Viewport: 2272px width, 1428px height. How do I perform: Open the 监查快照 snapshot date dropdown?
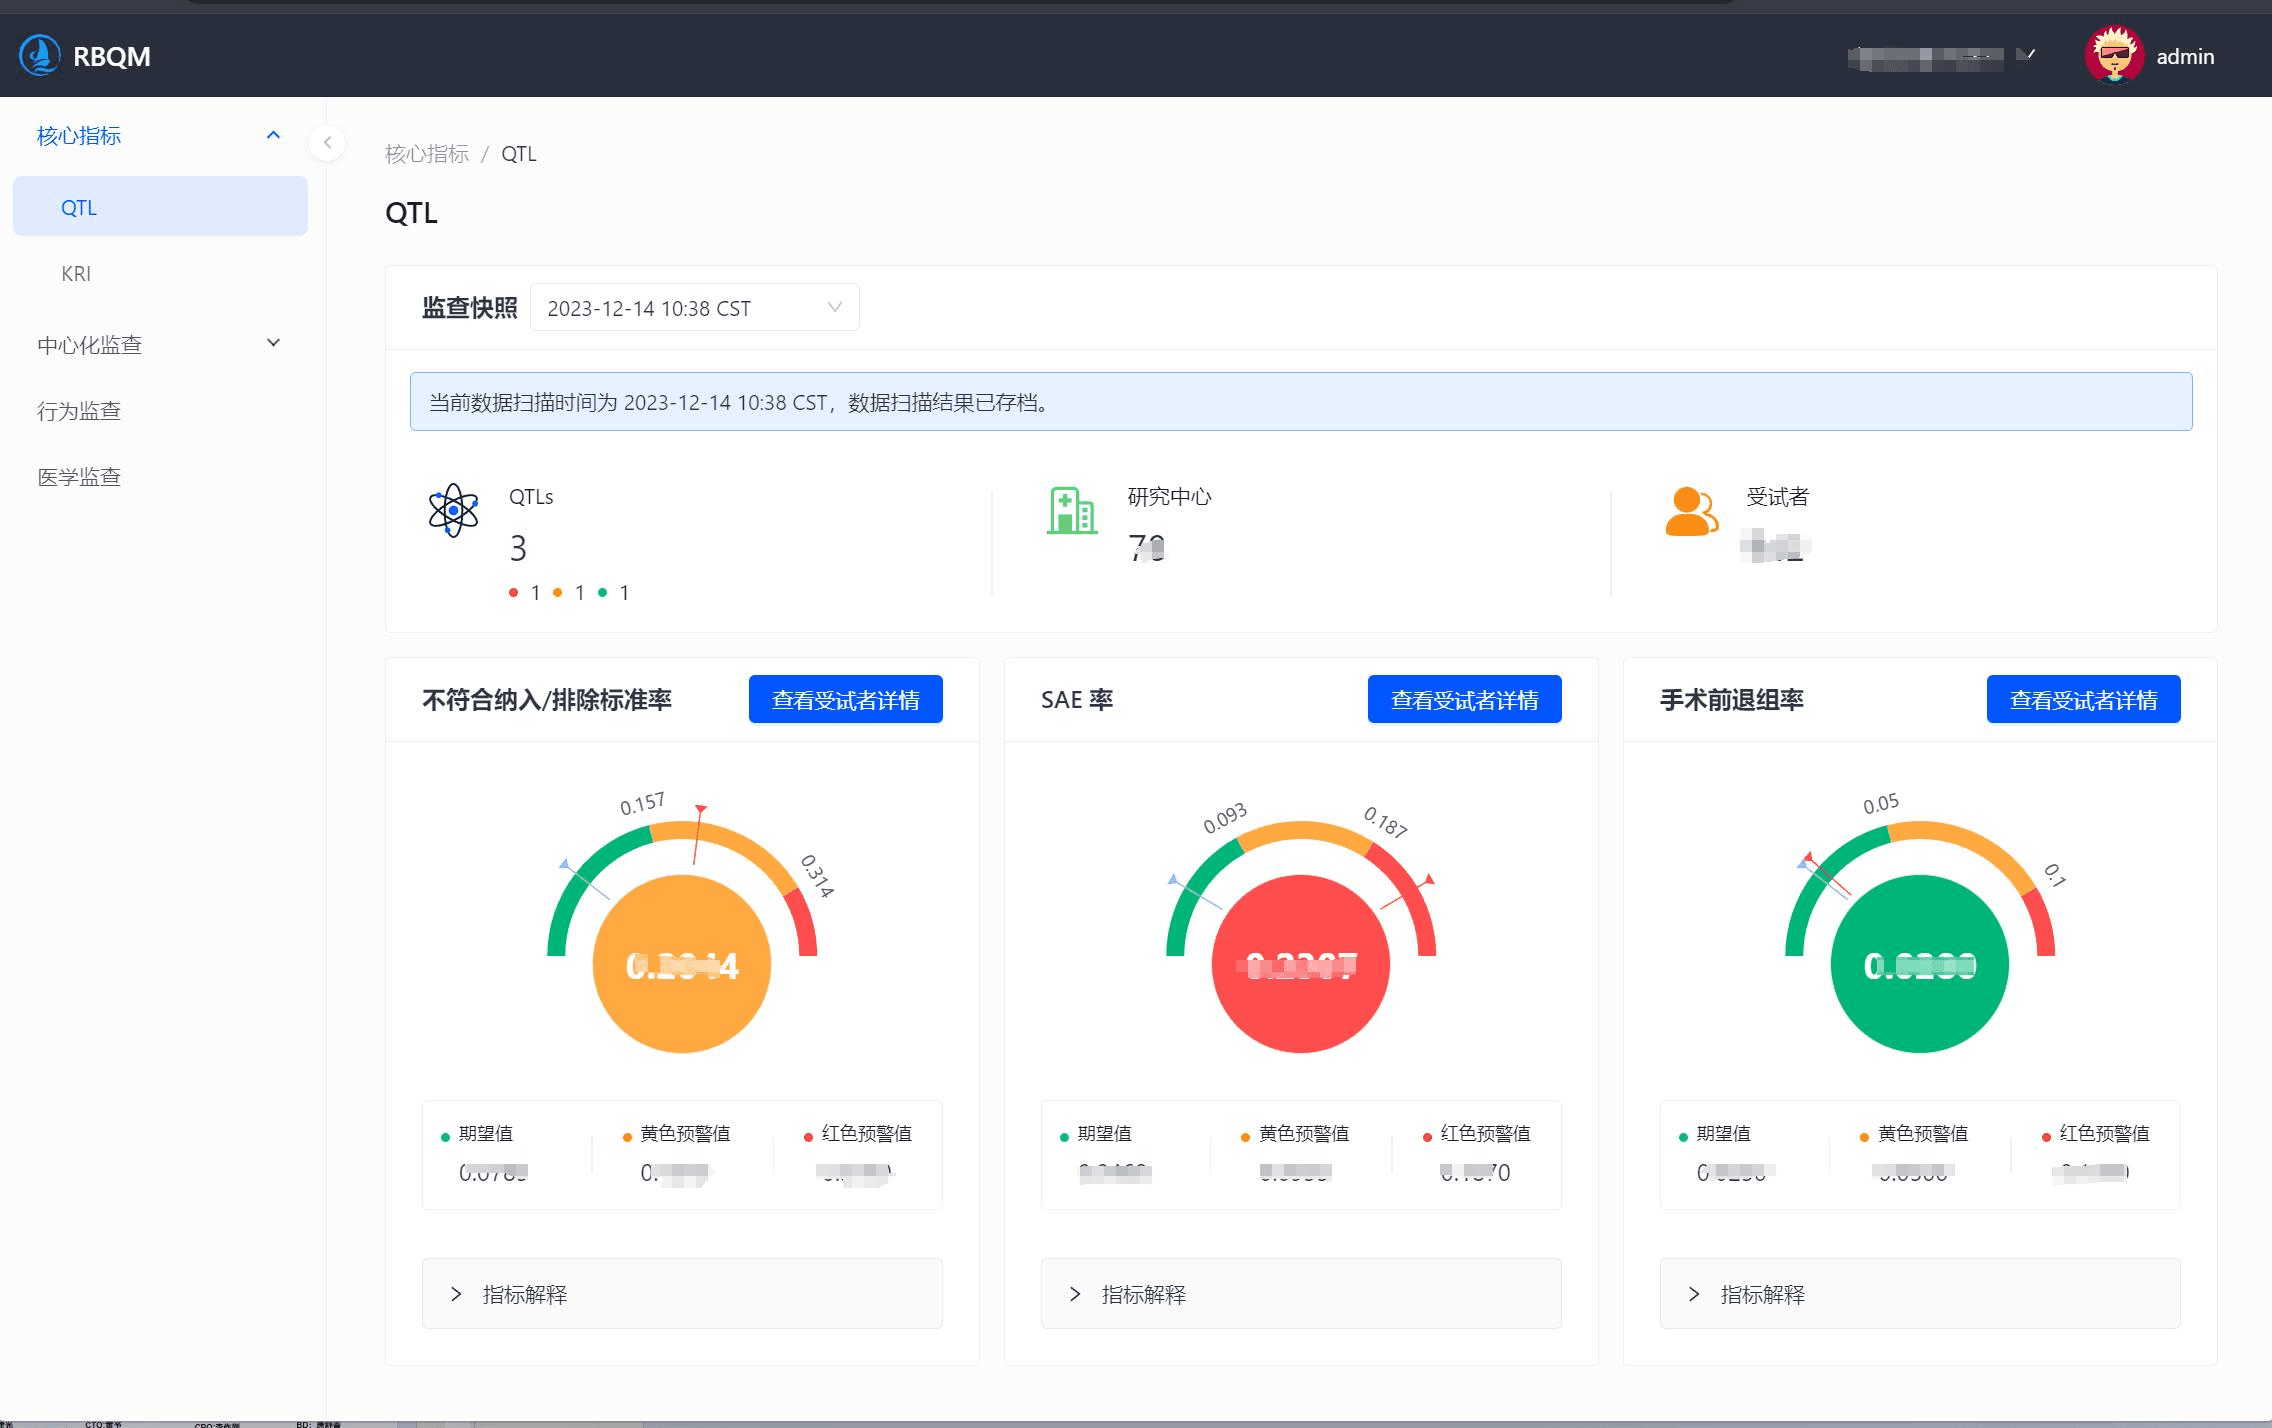point(694,307)
